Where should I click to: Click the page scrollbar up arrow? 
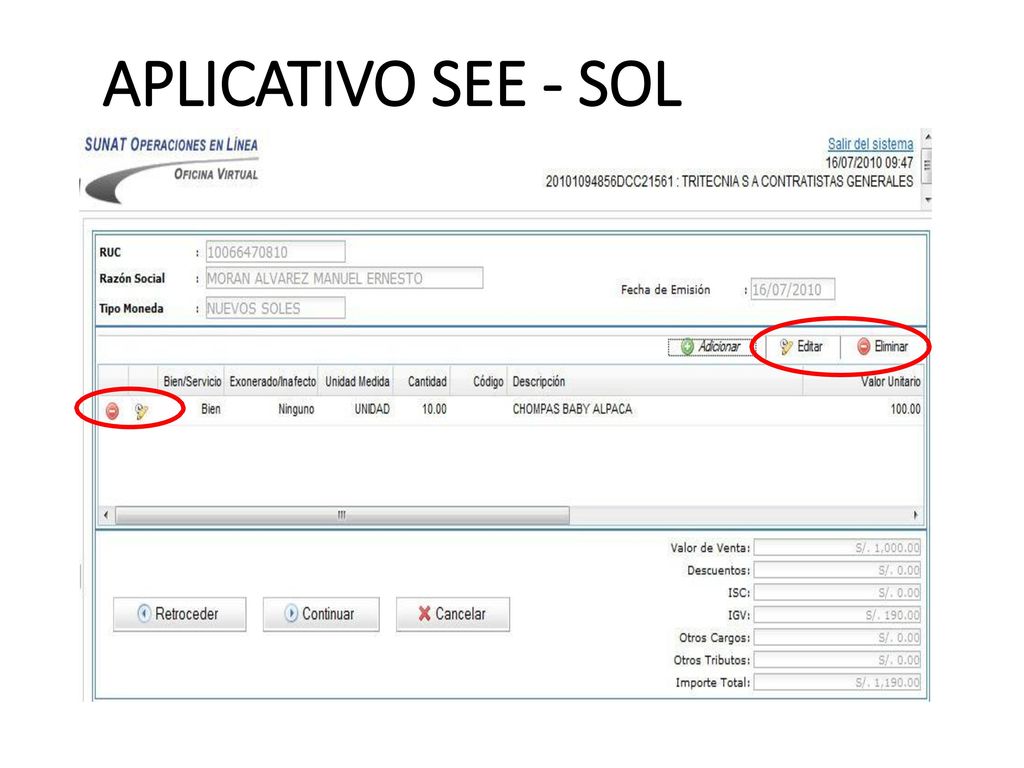pyautogui.click(x=927, y=137)
